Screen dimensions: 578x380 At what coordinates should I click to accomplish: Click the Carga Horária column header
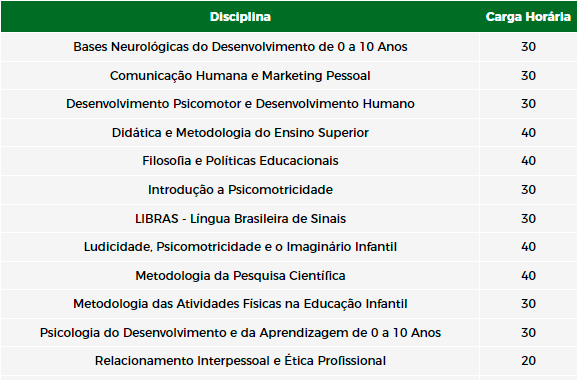528,17
